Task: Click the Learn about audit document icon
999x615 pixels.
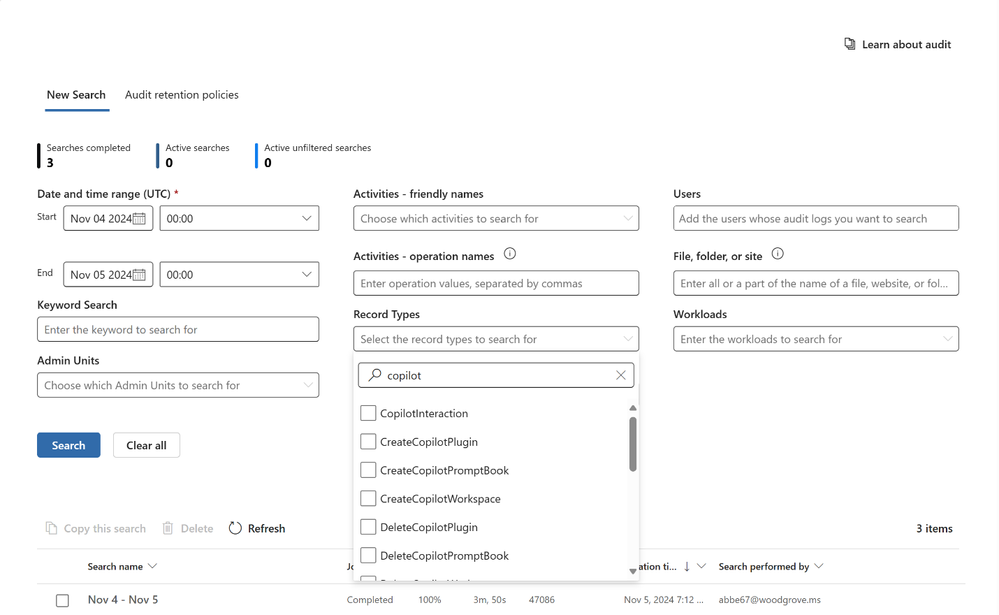Action: (849, 44)
